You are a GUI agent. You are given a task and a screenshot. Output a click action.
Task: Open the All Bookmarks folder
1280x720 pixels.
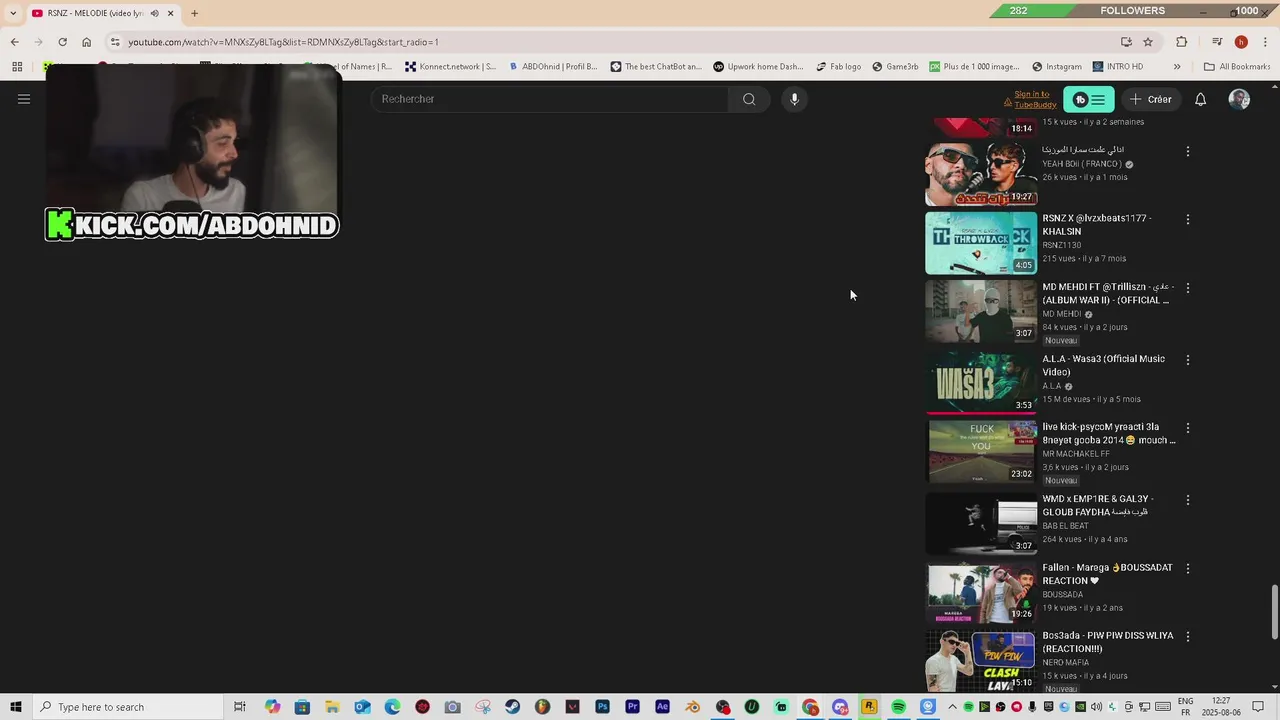click(1237, 67)
